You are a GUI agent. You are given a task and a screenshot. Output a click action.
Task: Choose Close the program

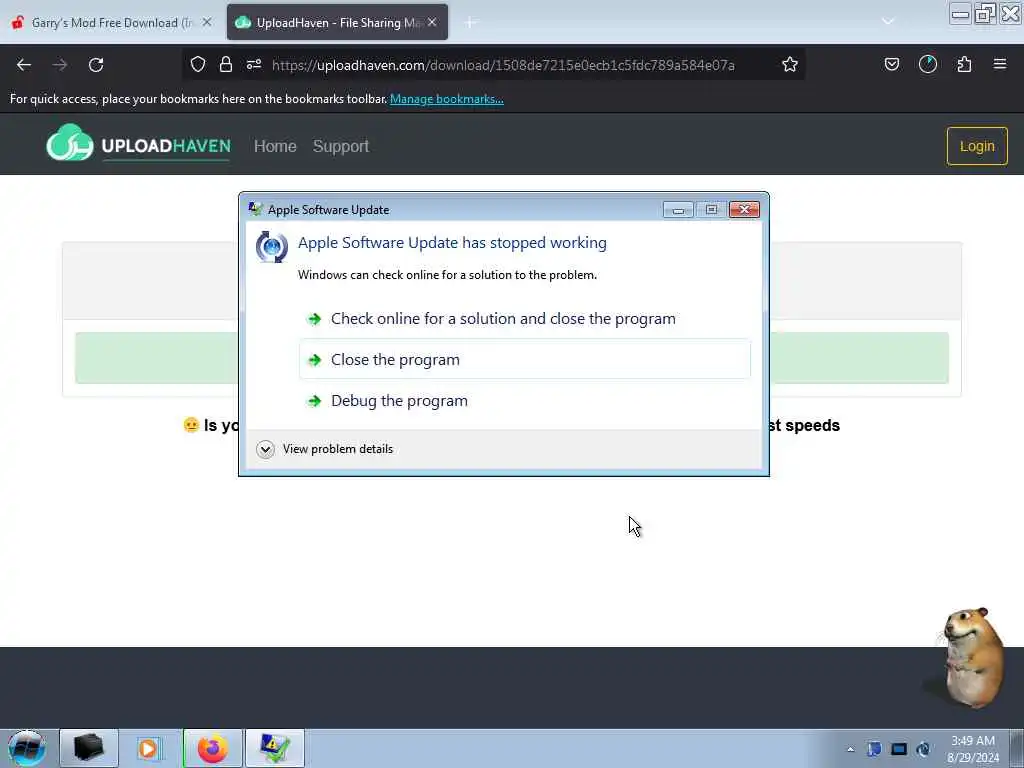525,359
